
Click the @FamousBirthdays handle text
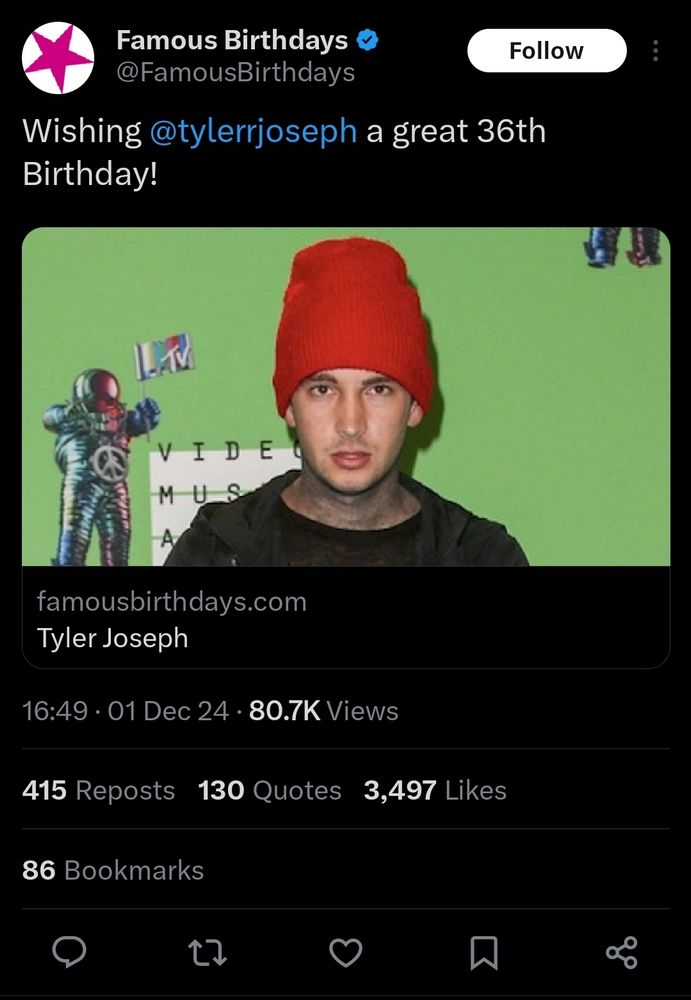click(x=234, y=71)
